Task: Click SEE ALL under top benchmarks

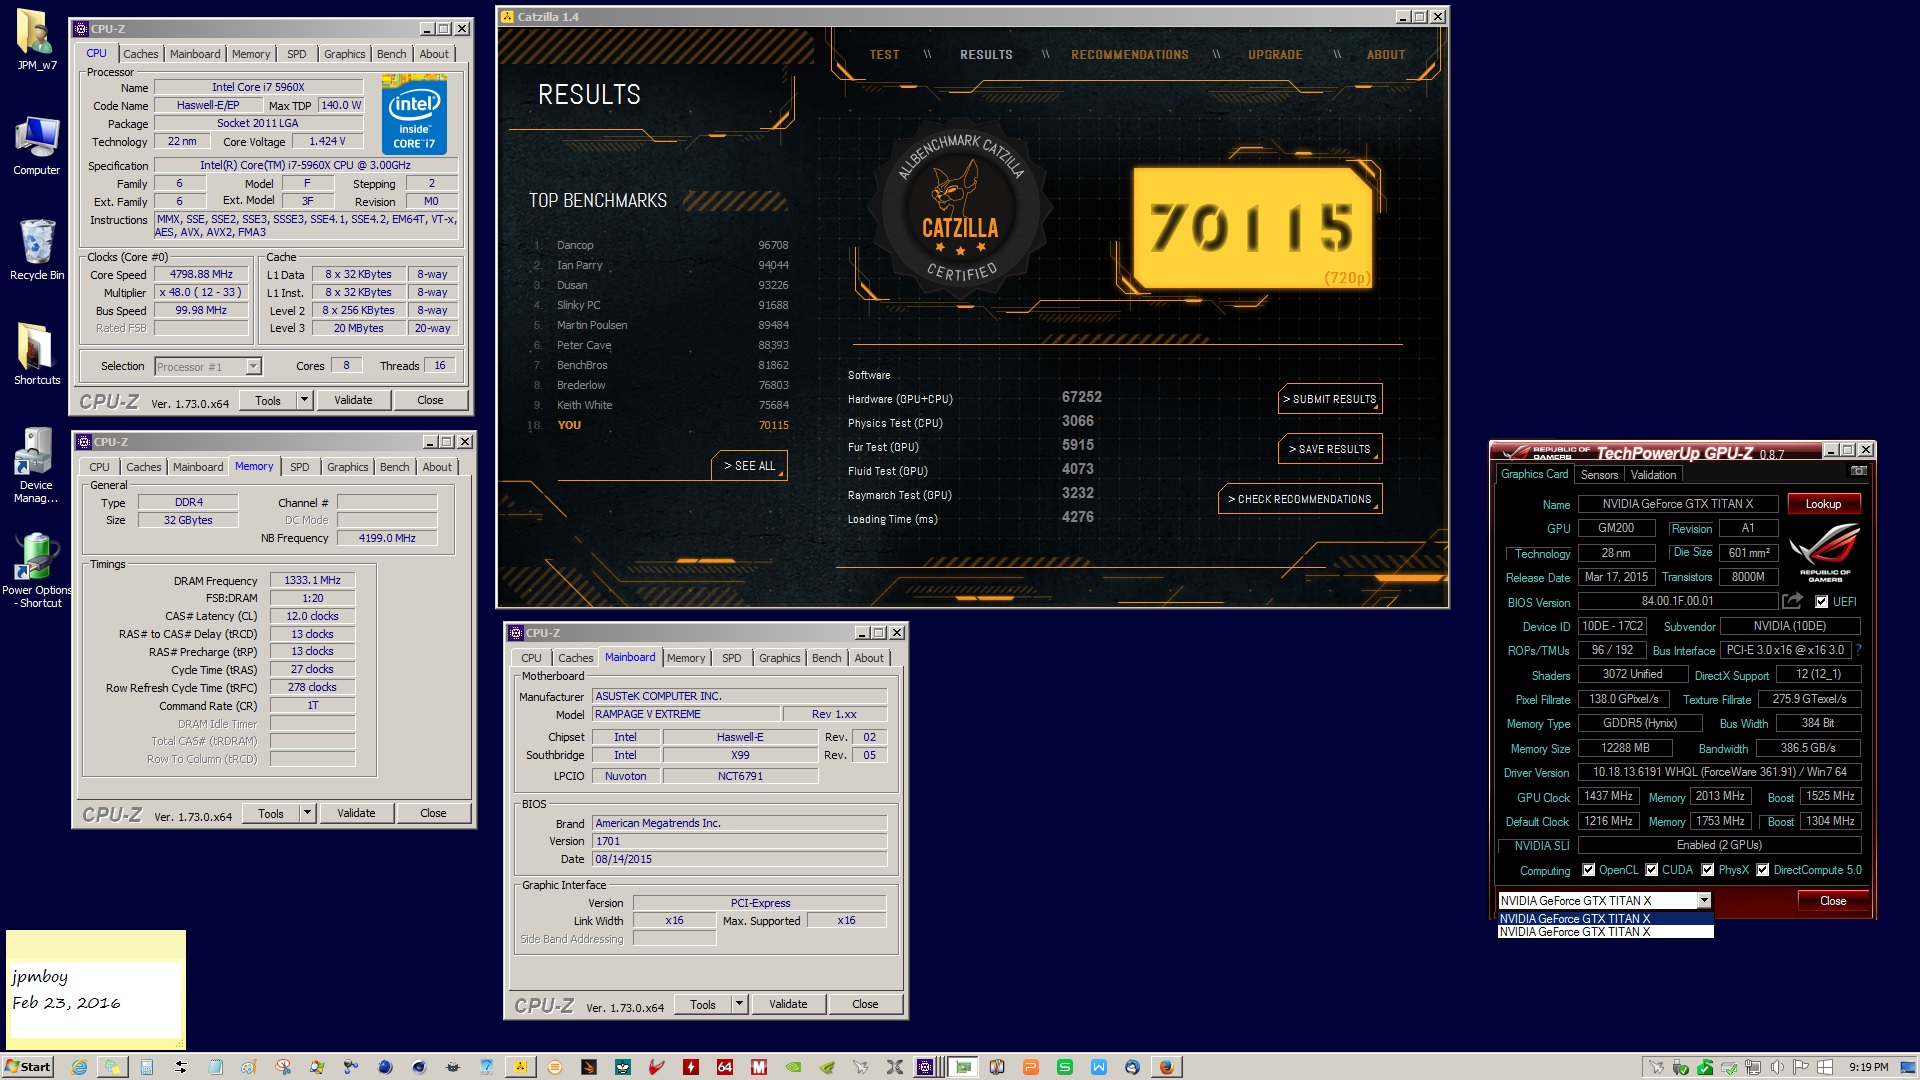Action: pyautogui.click(x=750, y=466)
